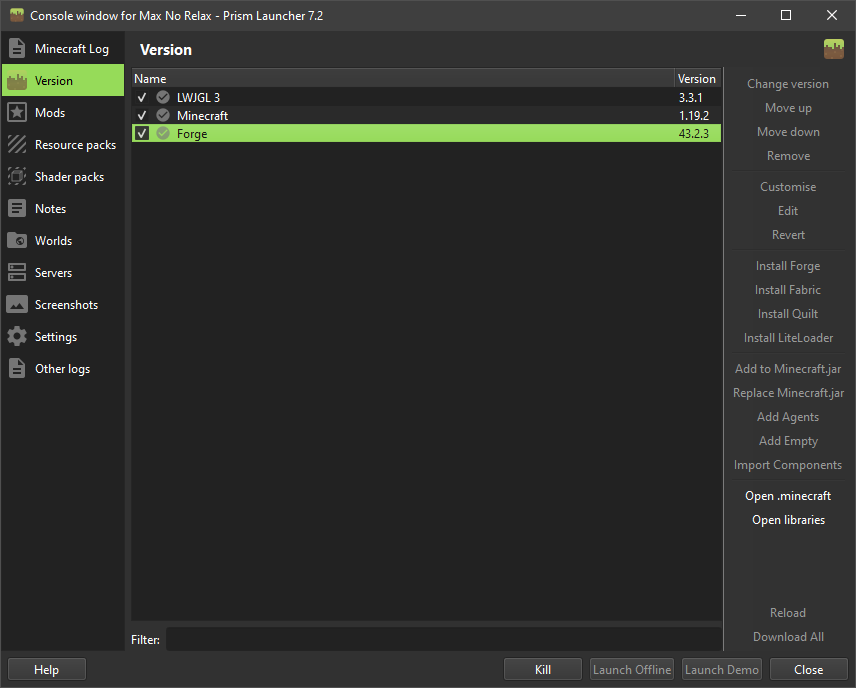This screenshot has height=688, width=856.
Task: Select the Minecraft row version 1.19.2
Action: tap(694, 116)
